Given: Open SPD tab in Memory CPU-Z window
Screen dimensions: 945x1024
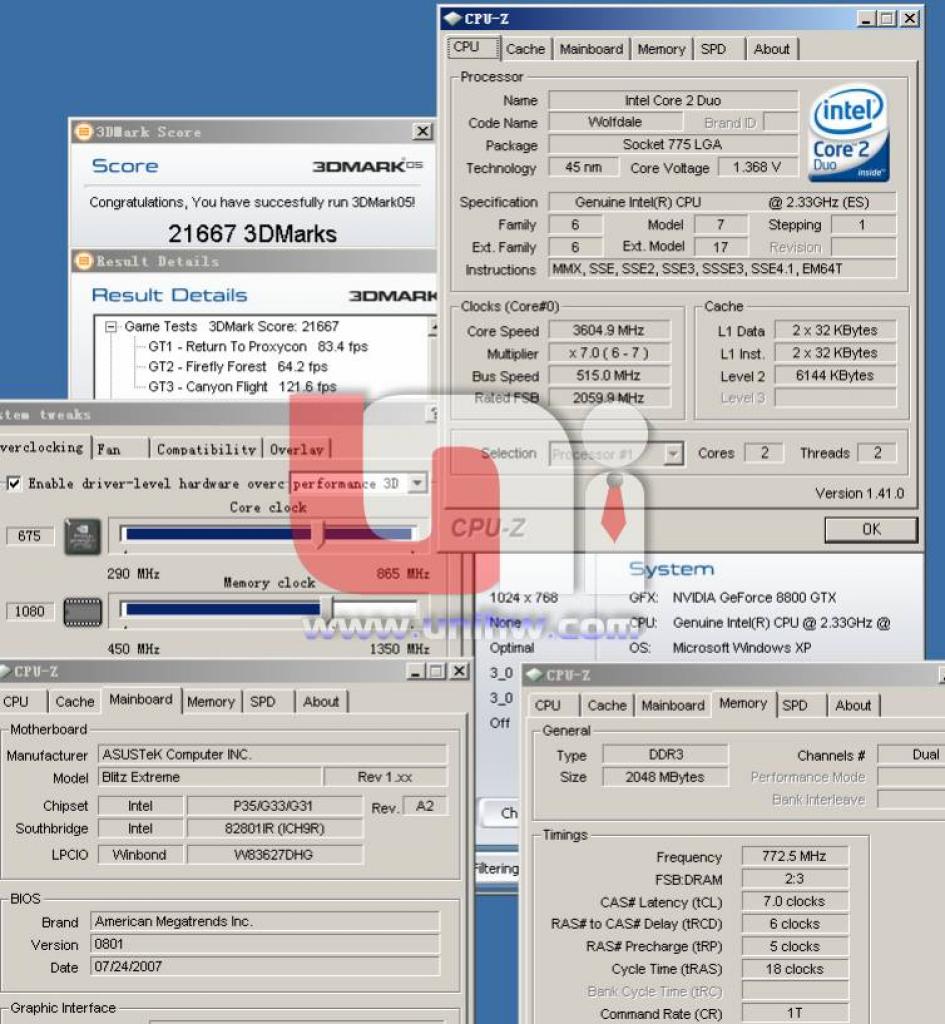Looking at the screenshot, I should [795, 705].
